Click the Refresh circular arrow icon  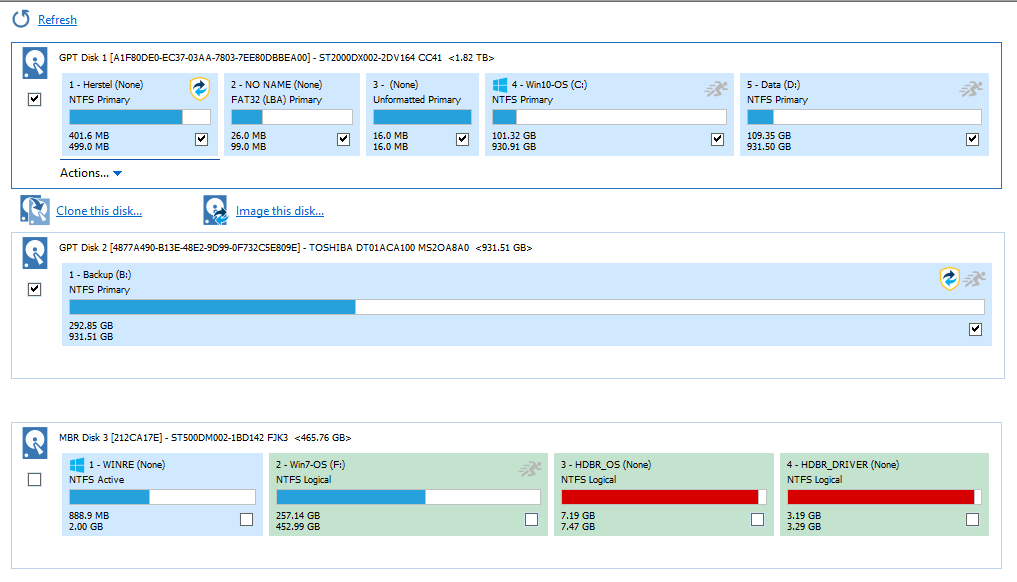[x=21, y=19]
